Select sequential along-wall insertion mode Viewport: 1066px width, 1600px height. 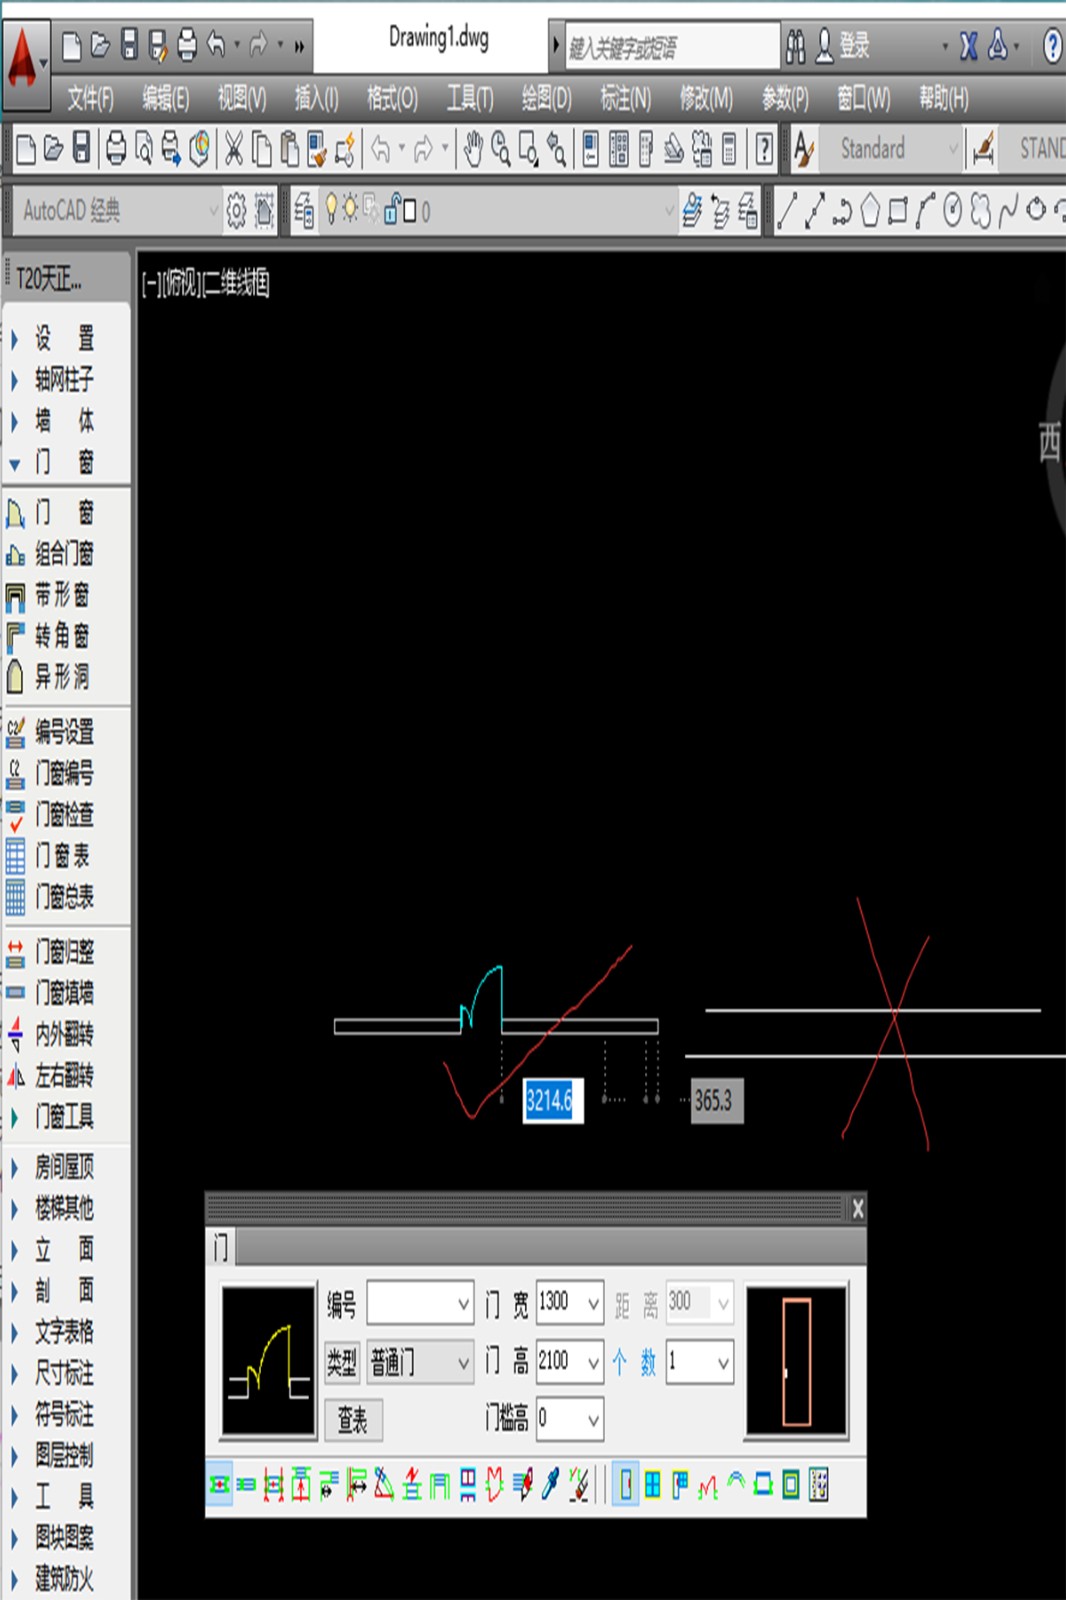tap(246, 1485)
